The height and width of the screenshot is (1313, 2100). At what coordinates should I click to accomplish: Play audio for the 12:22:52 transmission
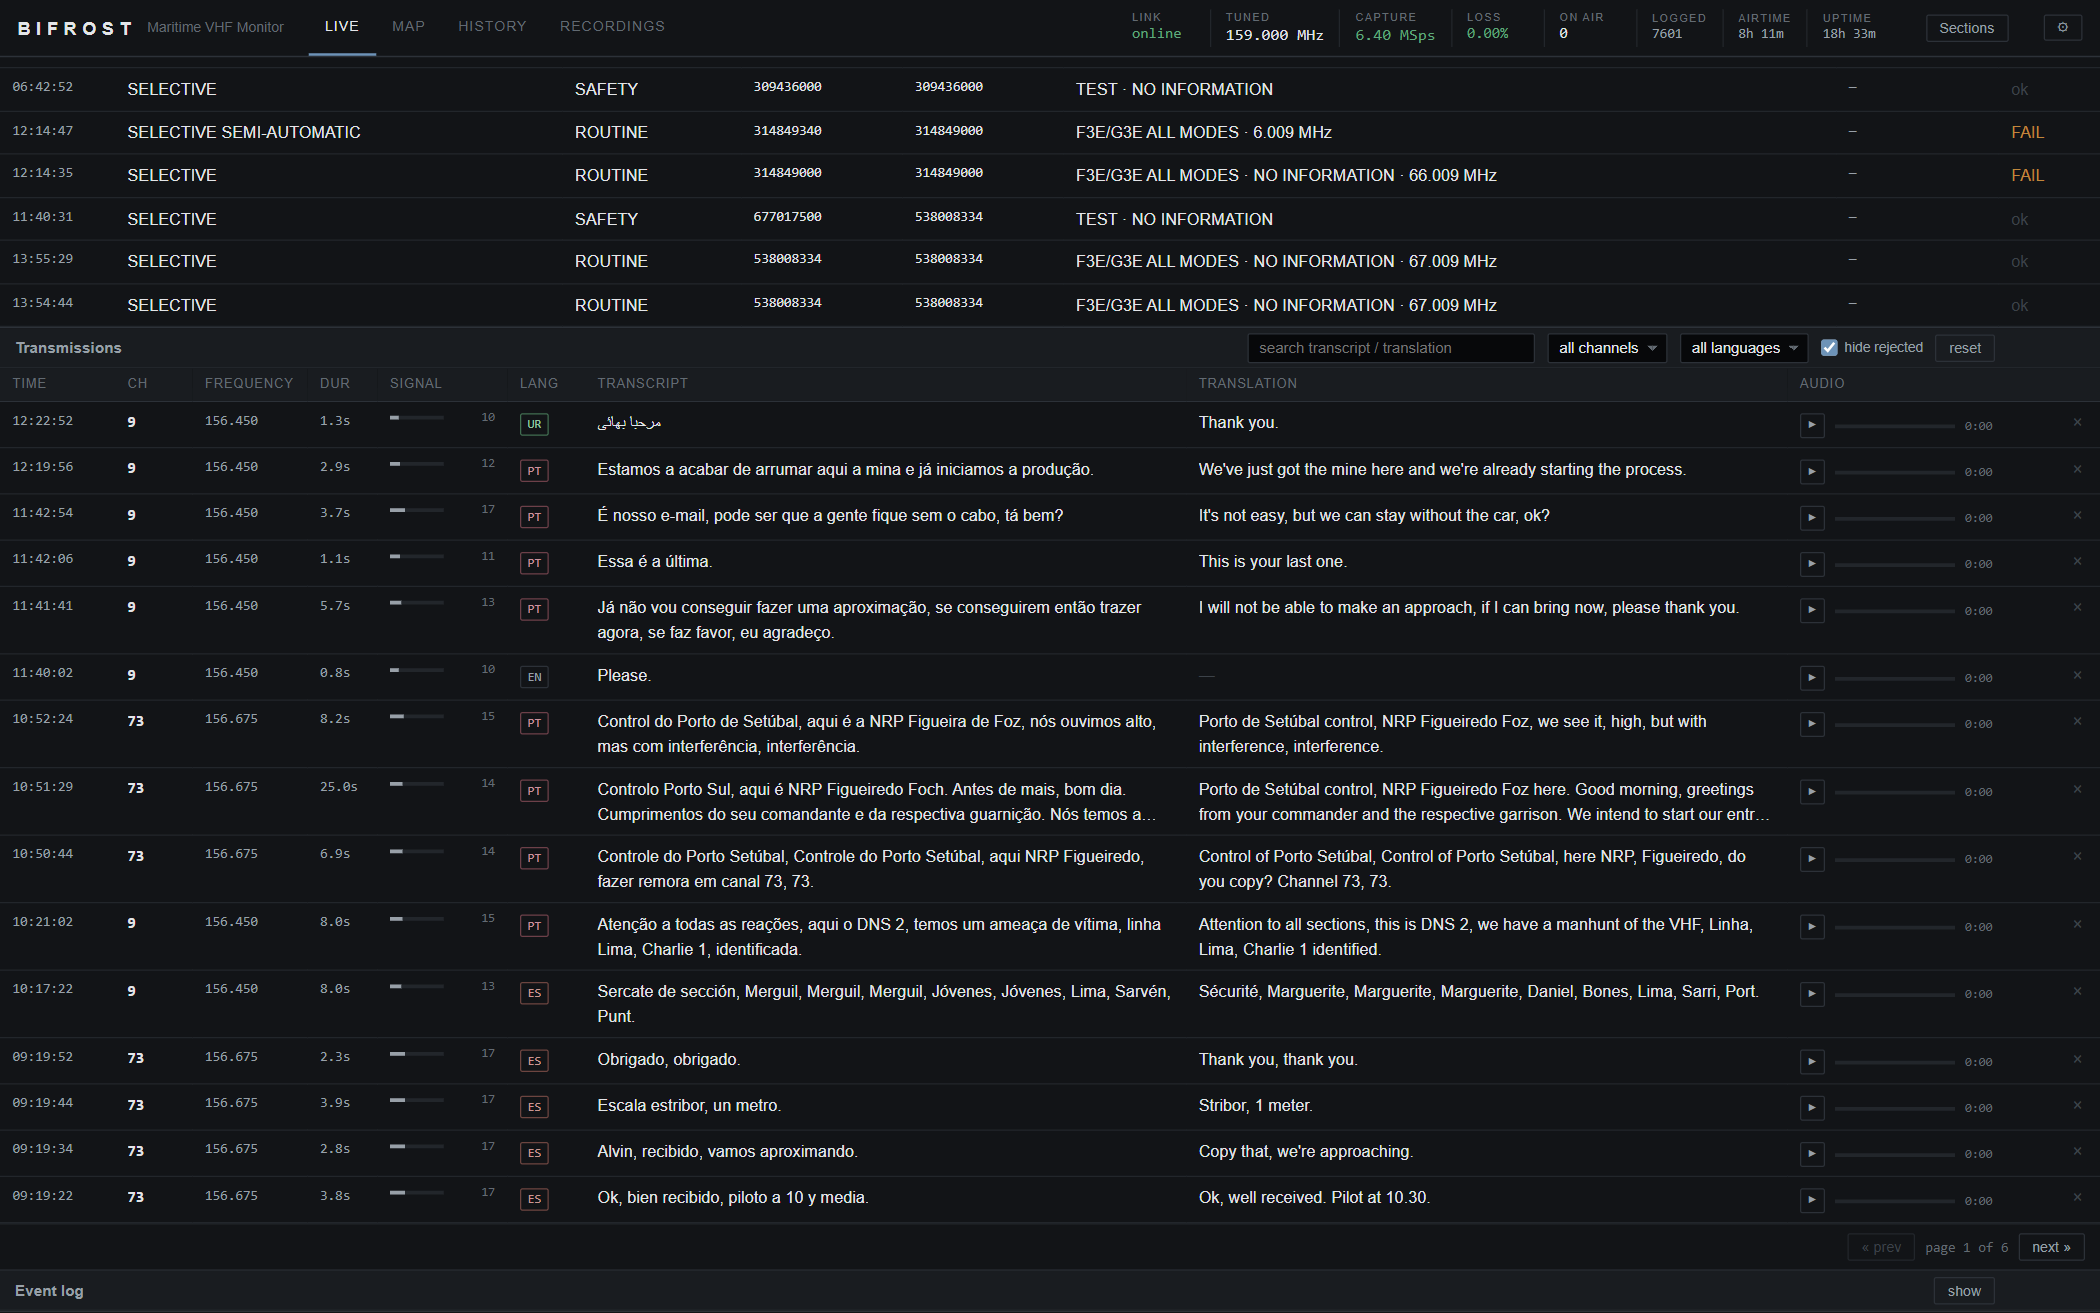click(x=1812, y=425)
